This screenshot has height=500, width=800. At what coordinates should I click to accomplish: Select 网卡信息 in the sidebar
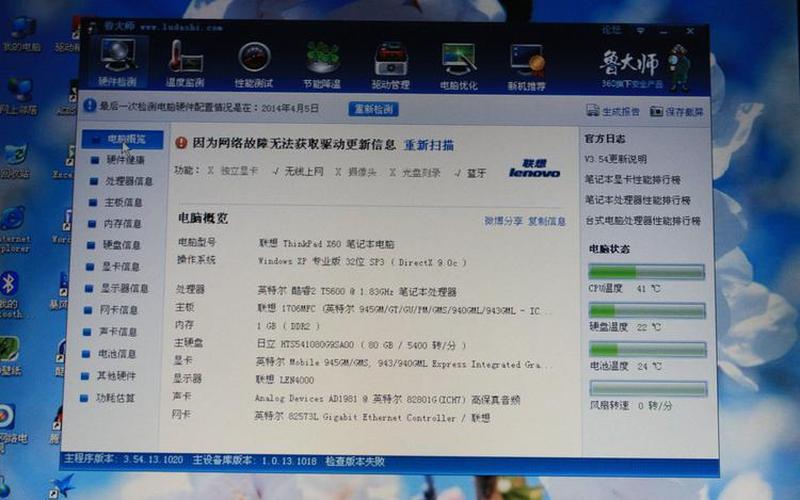pyautogui.click(x=110, y=310)
